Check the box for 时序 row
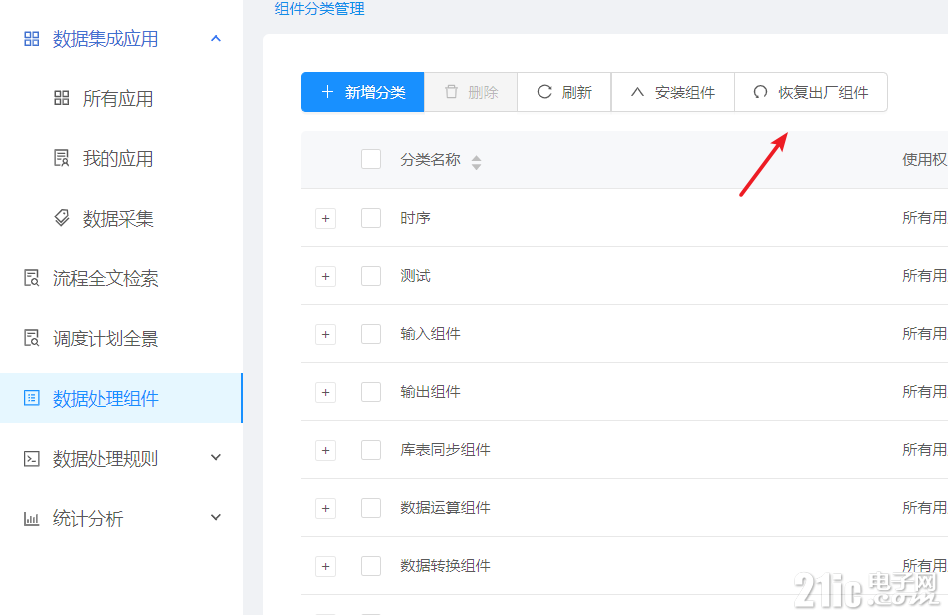948x615 pixels. pos(371,218)
